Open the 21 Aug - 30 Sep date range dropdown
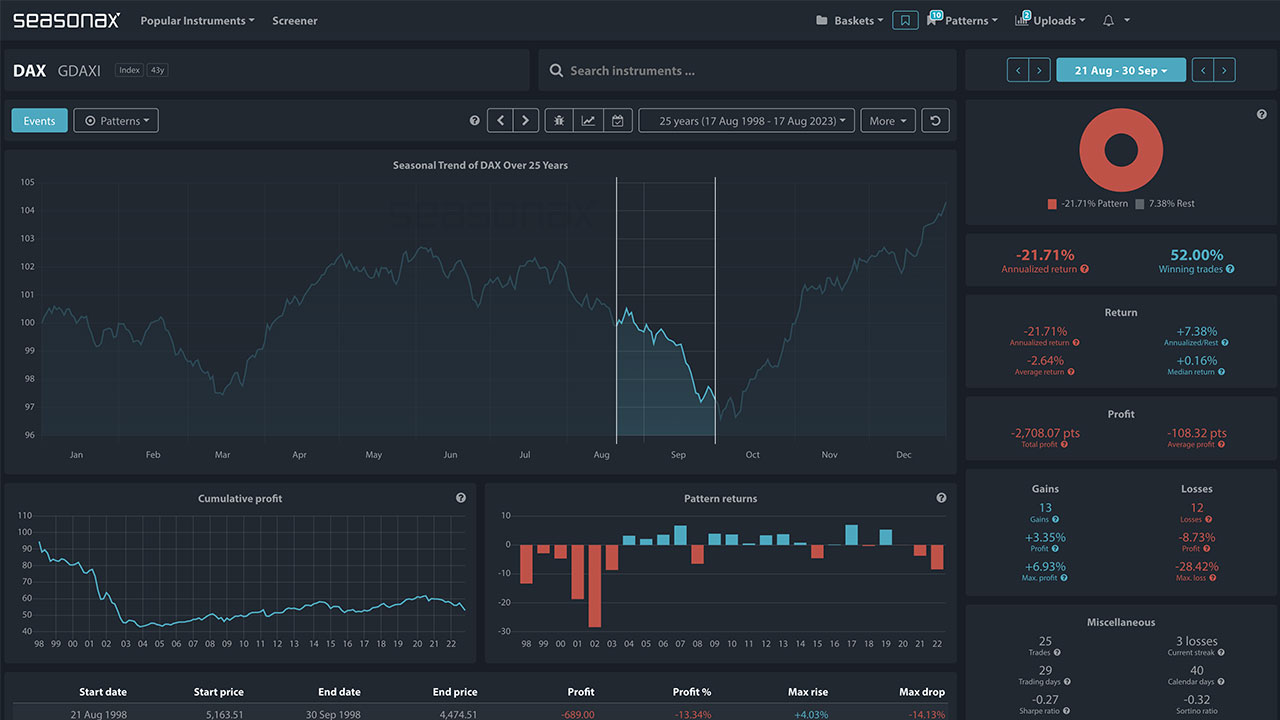The image size is (1280, 720). pyautogui.click(x=1121, y=70)
